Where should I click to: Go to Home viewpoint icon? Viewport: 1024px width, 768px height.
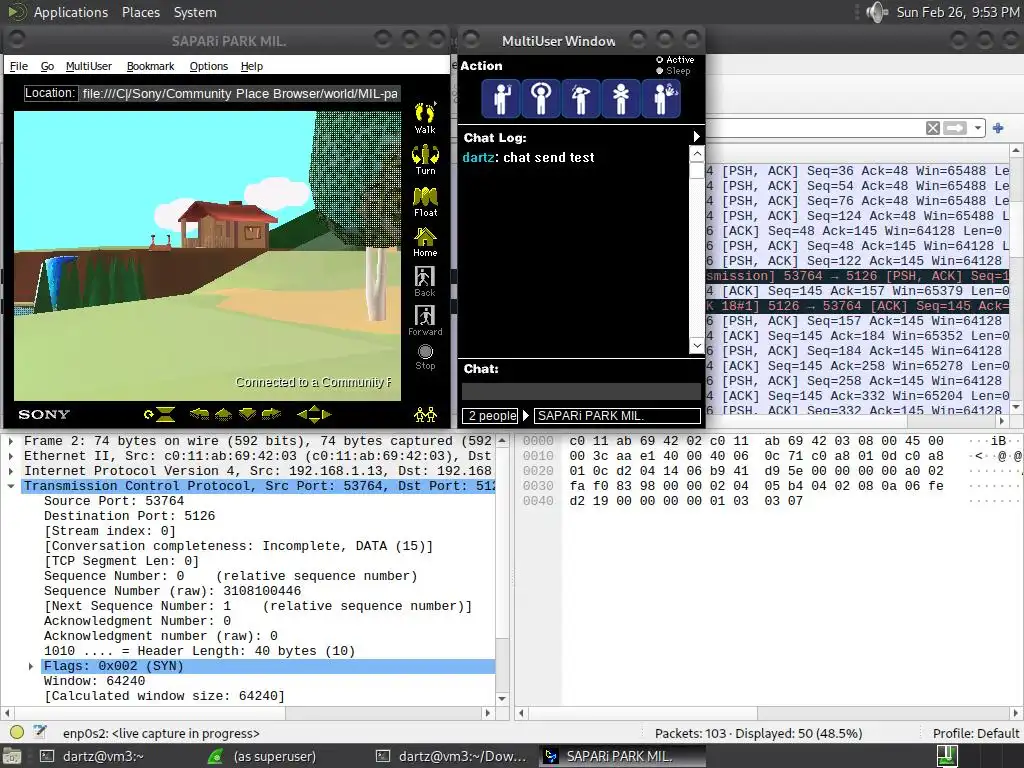pyautogui.click(x=425, y=242)
